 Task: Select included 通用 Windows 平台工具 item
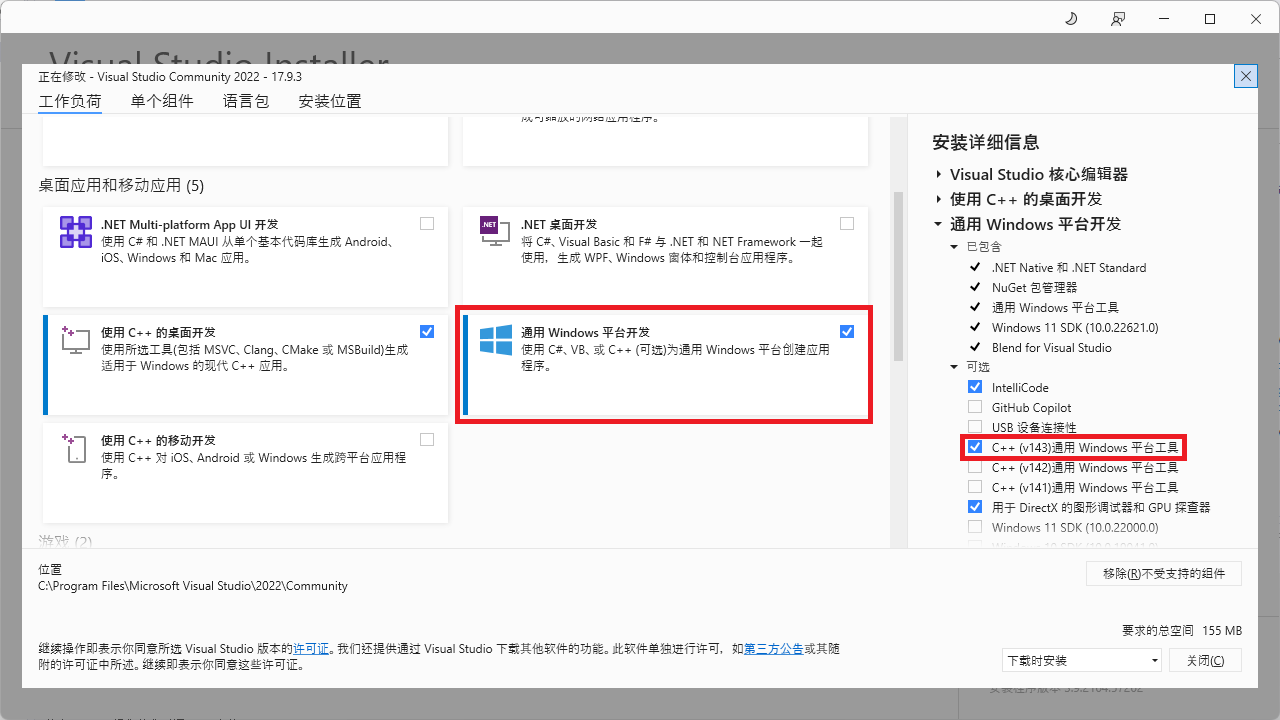pyautogui.click(x=1055, y=307)
